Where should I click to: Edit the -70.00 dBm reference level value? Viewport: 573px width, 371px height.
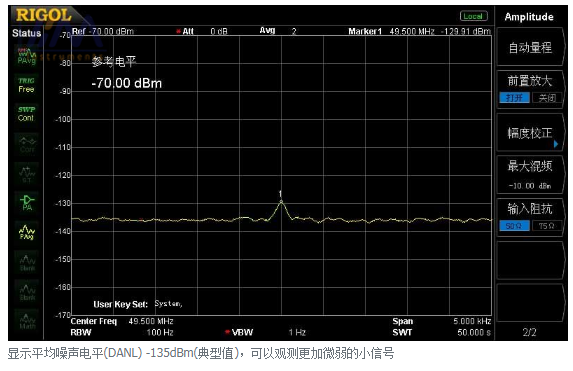tap(126, 83)
